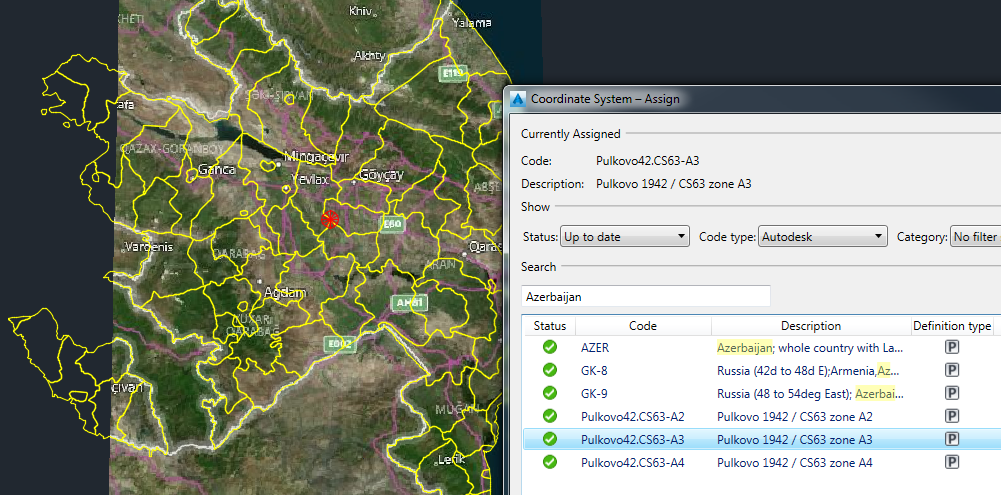Sort the list by the Status column header

[x=550, y=326]
